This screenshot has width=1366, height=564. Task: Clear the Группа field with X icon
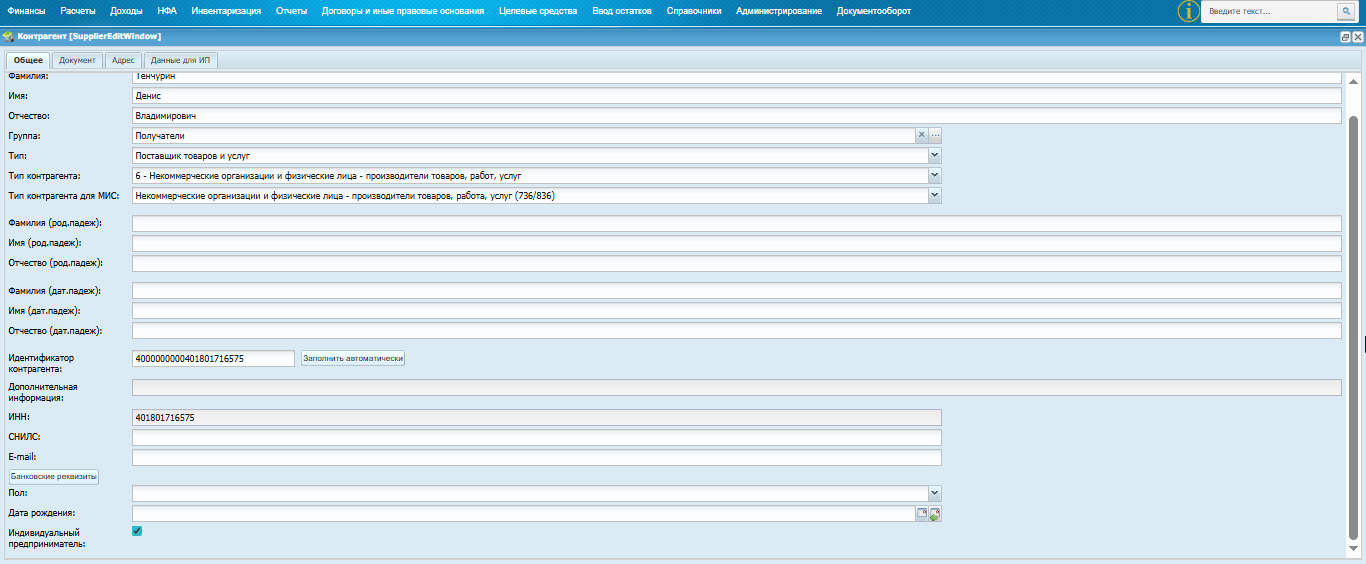[922, 135]
